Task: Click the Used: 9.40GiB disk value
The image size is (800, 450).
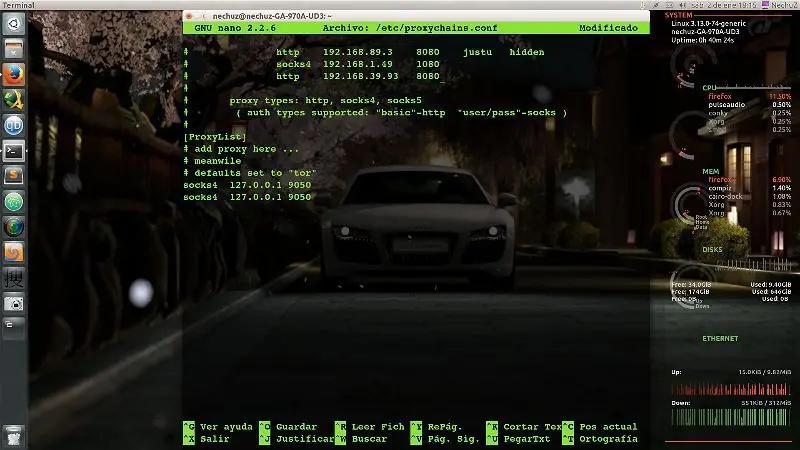Action: tap(770, 285)
